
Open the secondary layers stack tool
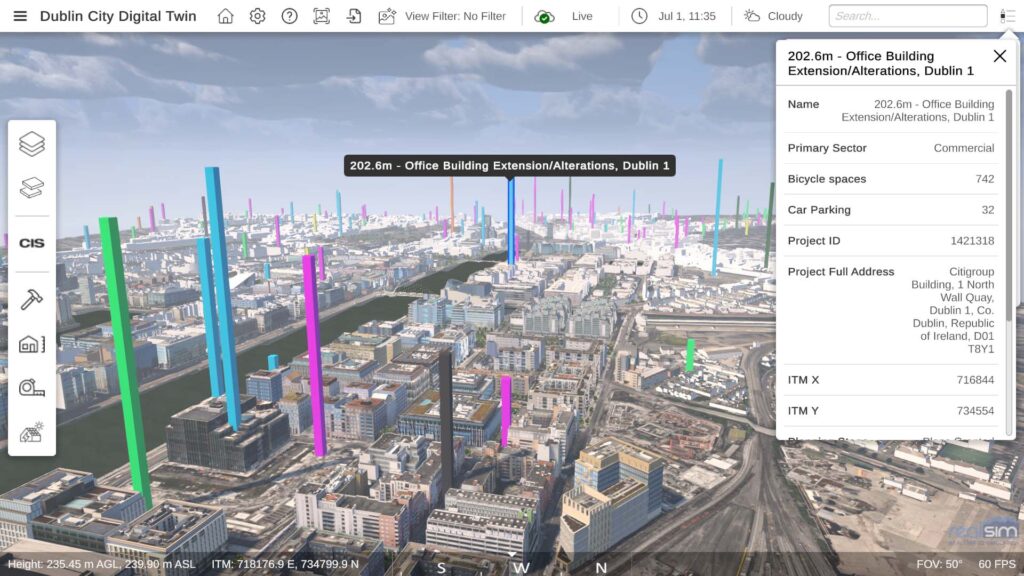click(31, 188)
